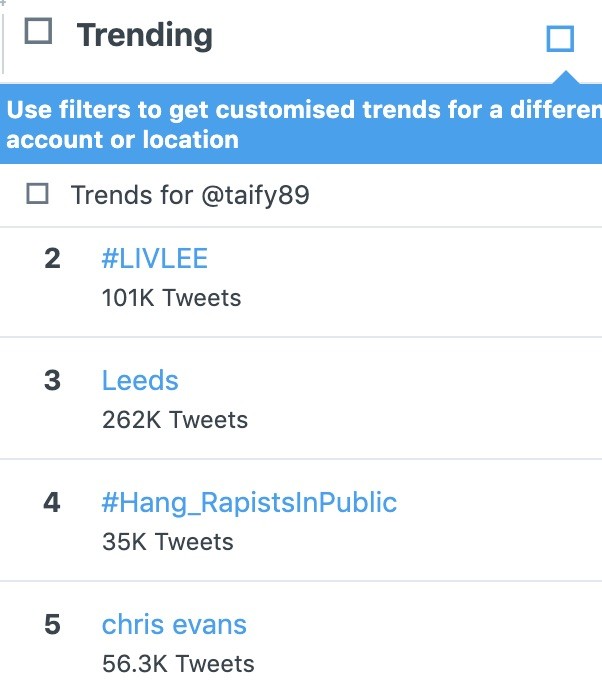Screen dimensions: 602x696
Task: Click the "262K Tweets" count
Action: pos(174,419)
